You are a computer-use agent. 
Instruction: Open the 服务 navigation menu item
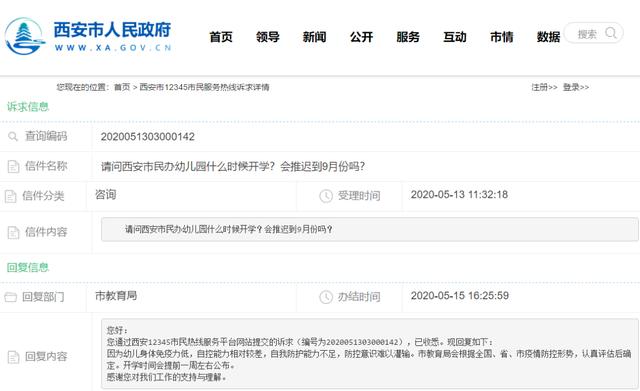pyautogui.click(x=408, y=37)
